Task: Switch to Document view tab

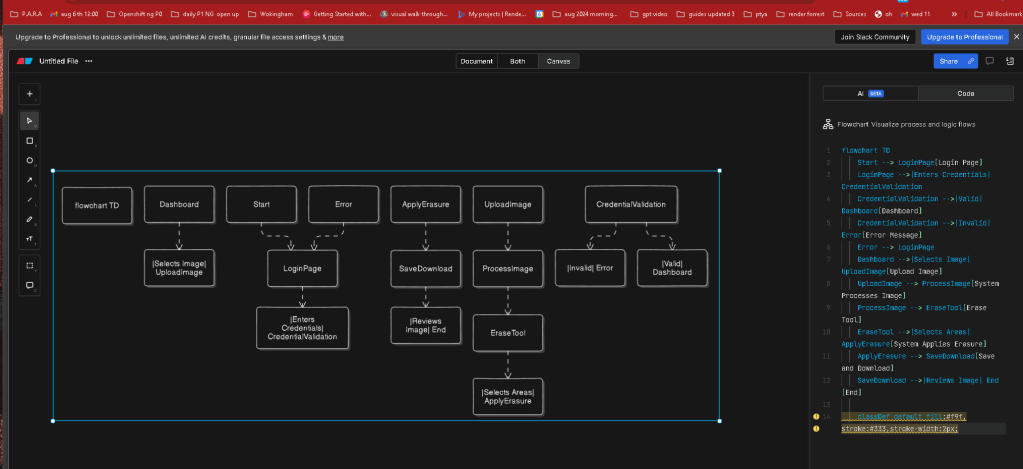Action: click(476, 61)
